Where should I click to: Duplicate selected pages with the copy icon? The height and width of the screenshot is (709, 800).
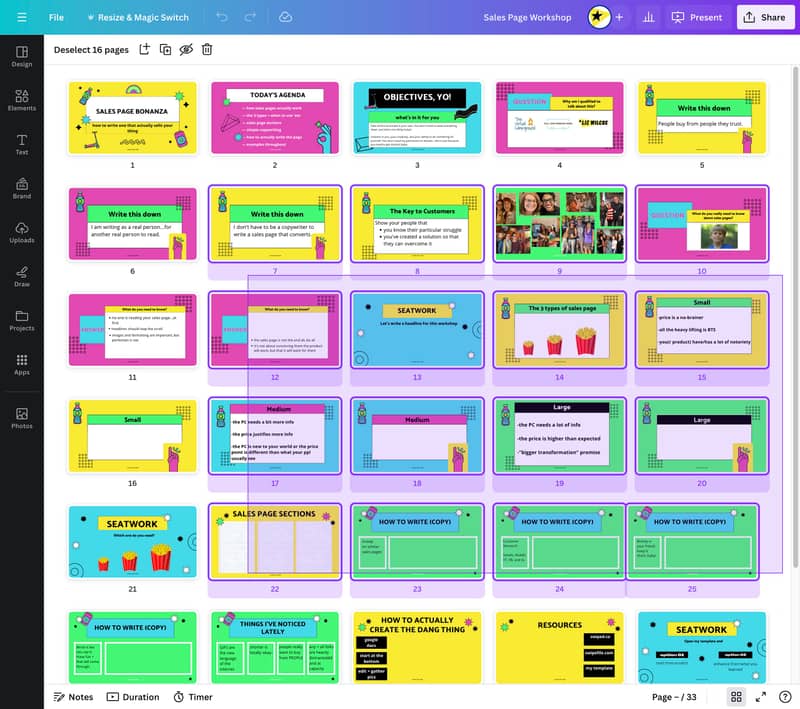pyautogui.click(x=165, y=49)
